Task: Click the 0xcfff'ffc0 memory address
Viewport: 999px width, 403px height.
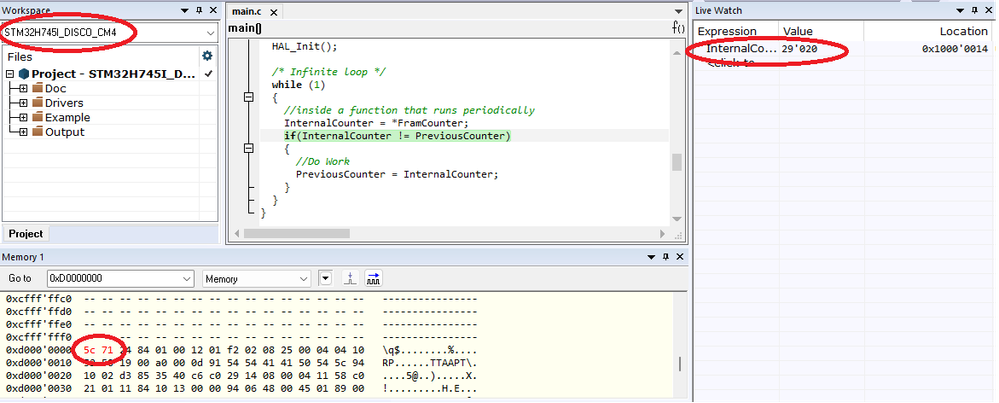Action: click(39, 299)
